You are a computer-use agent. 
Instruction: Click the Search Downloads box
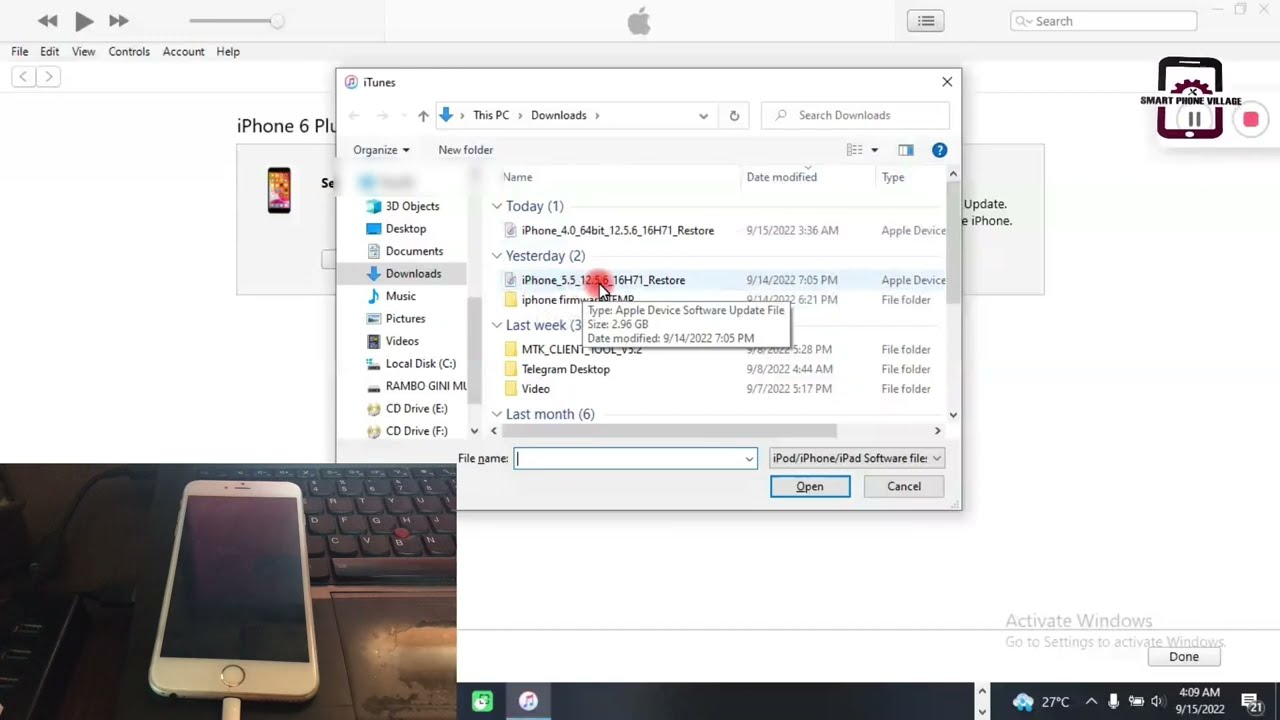coord(856,115)
